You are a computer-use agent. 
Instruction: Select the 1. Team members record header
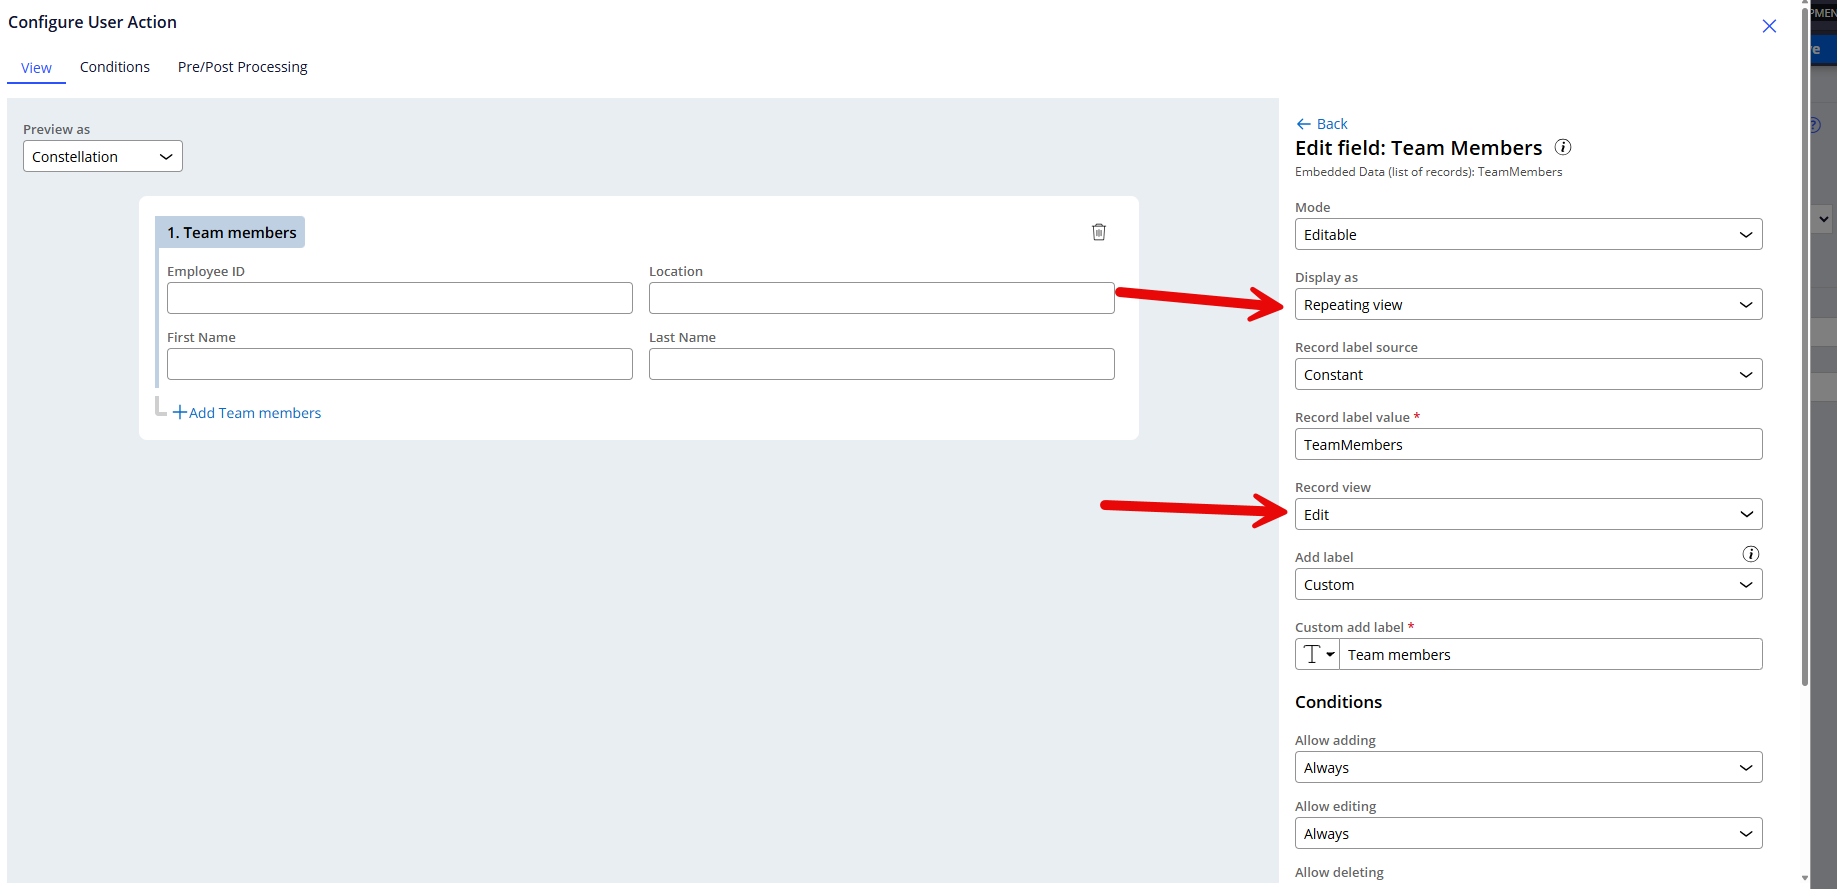[231, 233]
